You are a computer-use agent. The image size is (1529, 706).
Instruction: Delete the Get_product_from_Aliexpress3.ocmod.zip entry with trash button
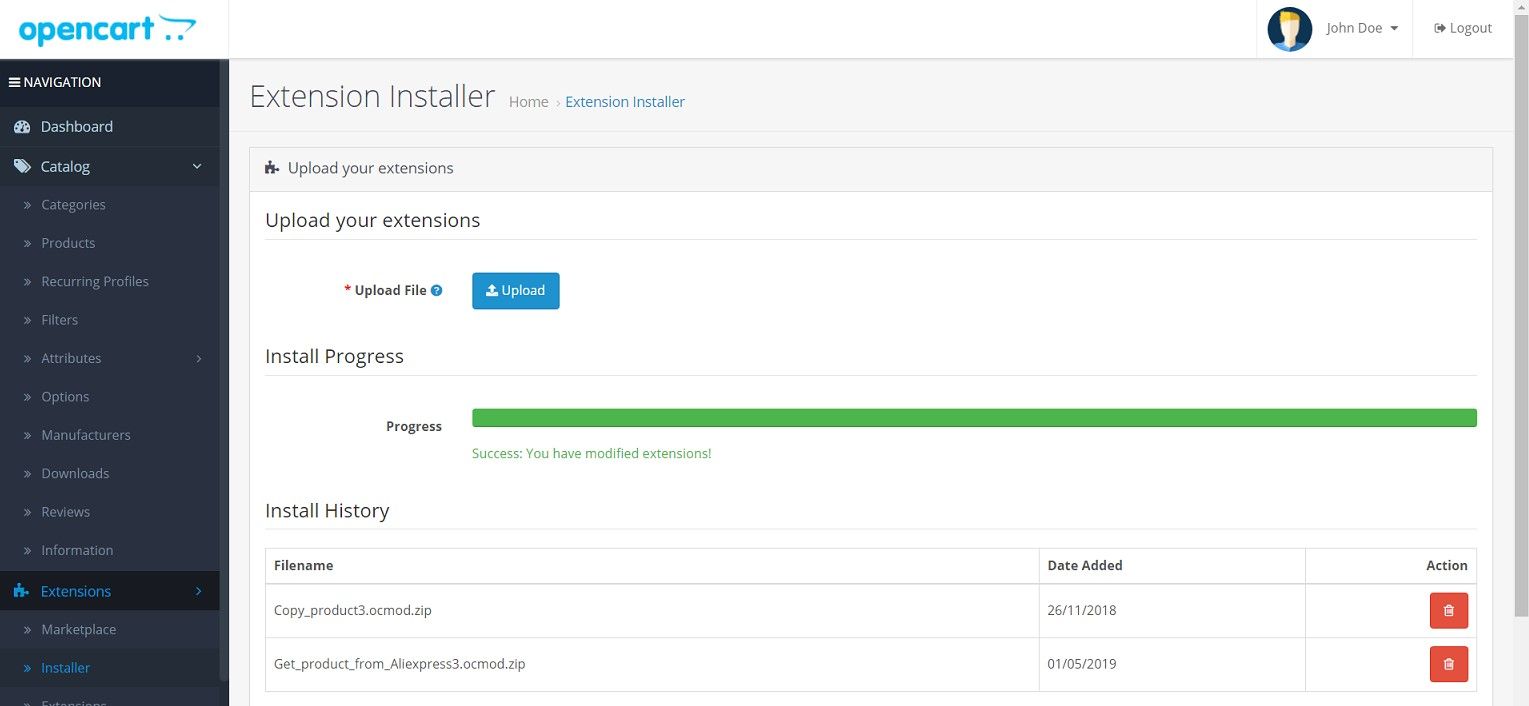[1449, 665]
